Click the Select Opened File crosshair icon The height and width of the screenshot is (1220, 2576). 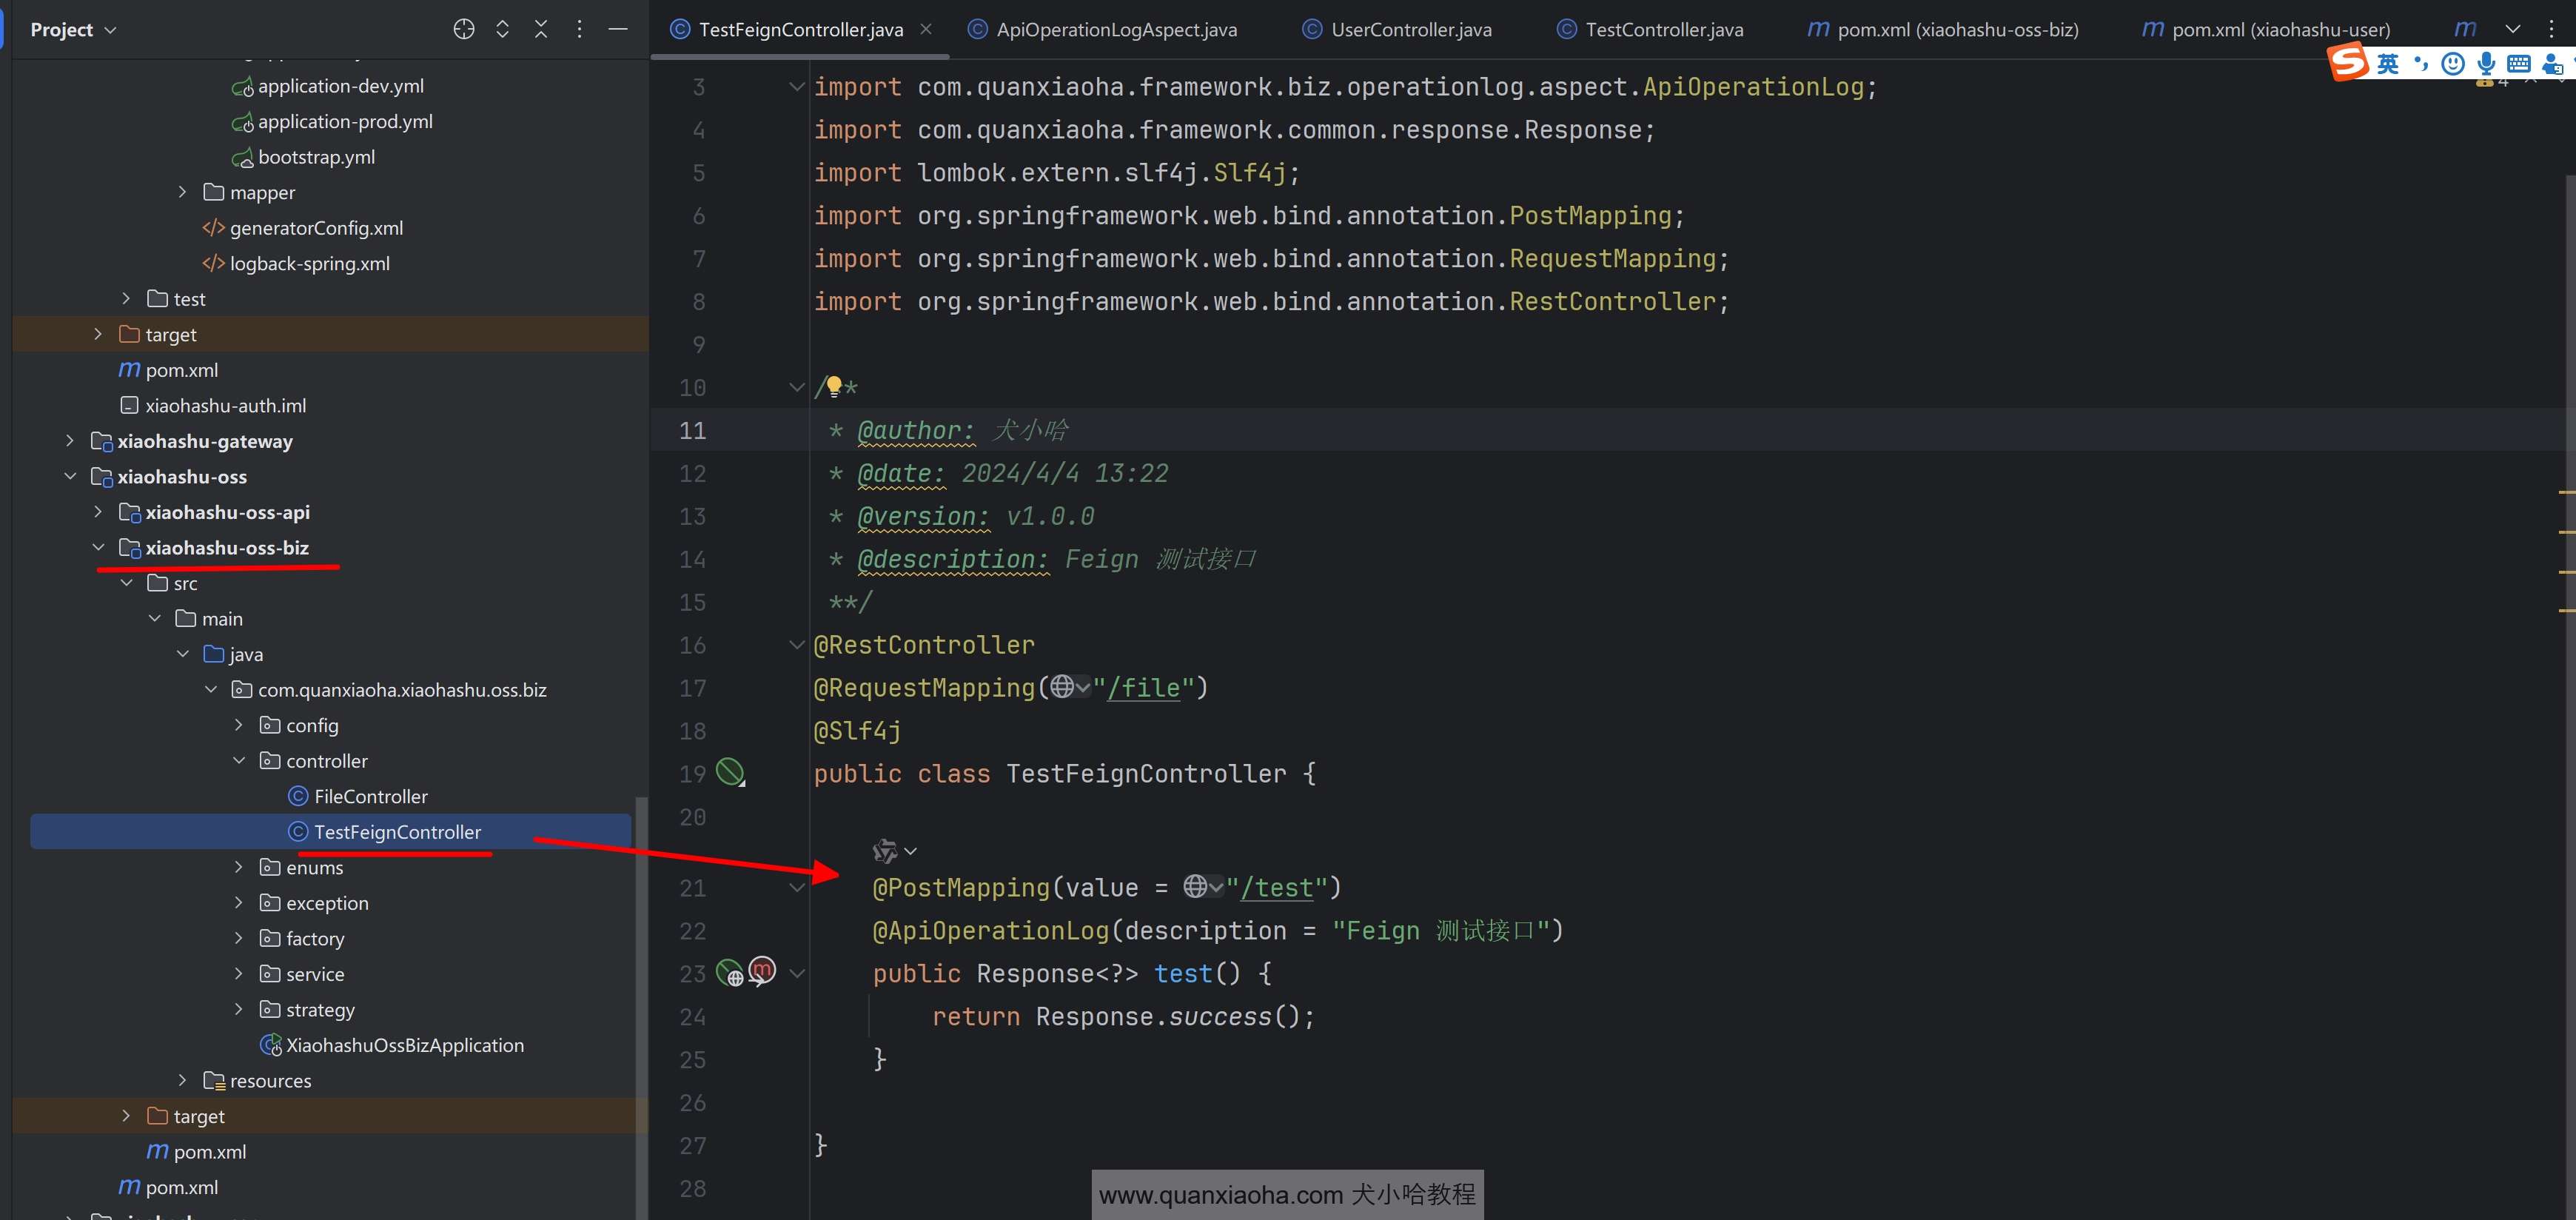[x=463, y=29]
